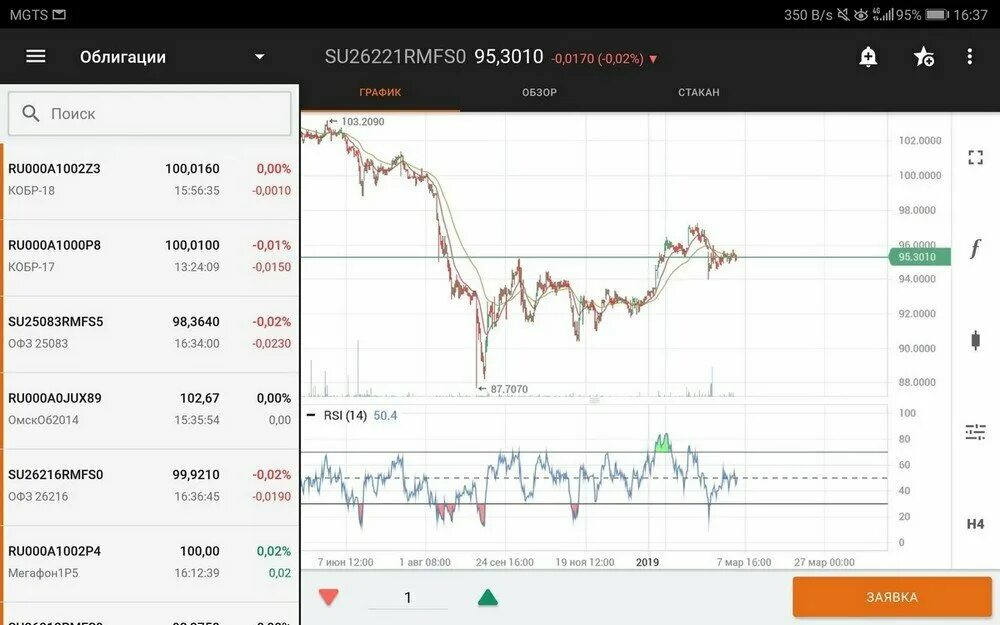Select the quantity field showing 1
Viewport: 1000px width, 625px height.
pyautogui.click(x=408, y=598)
